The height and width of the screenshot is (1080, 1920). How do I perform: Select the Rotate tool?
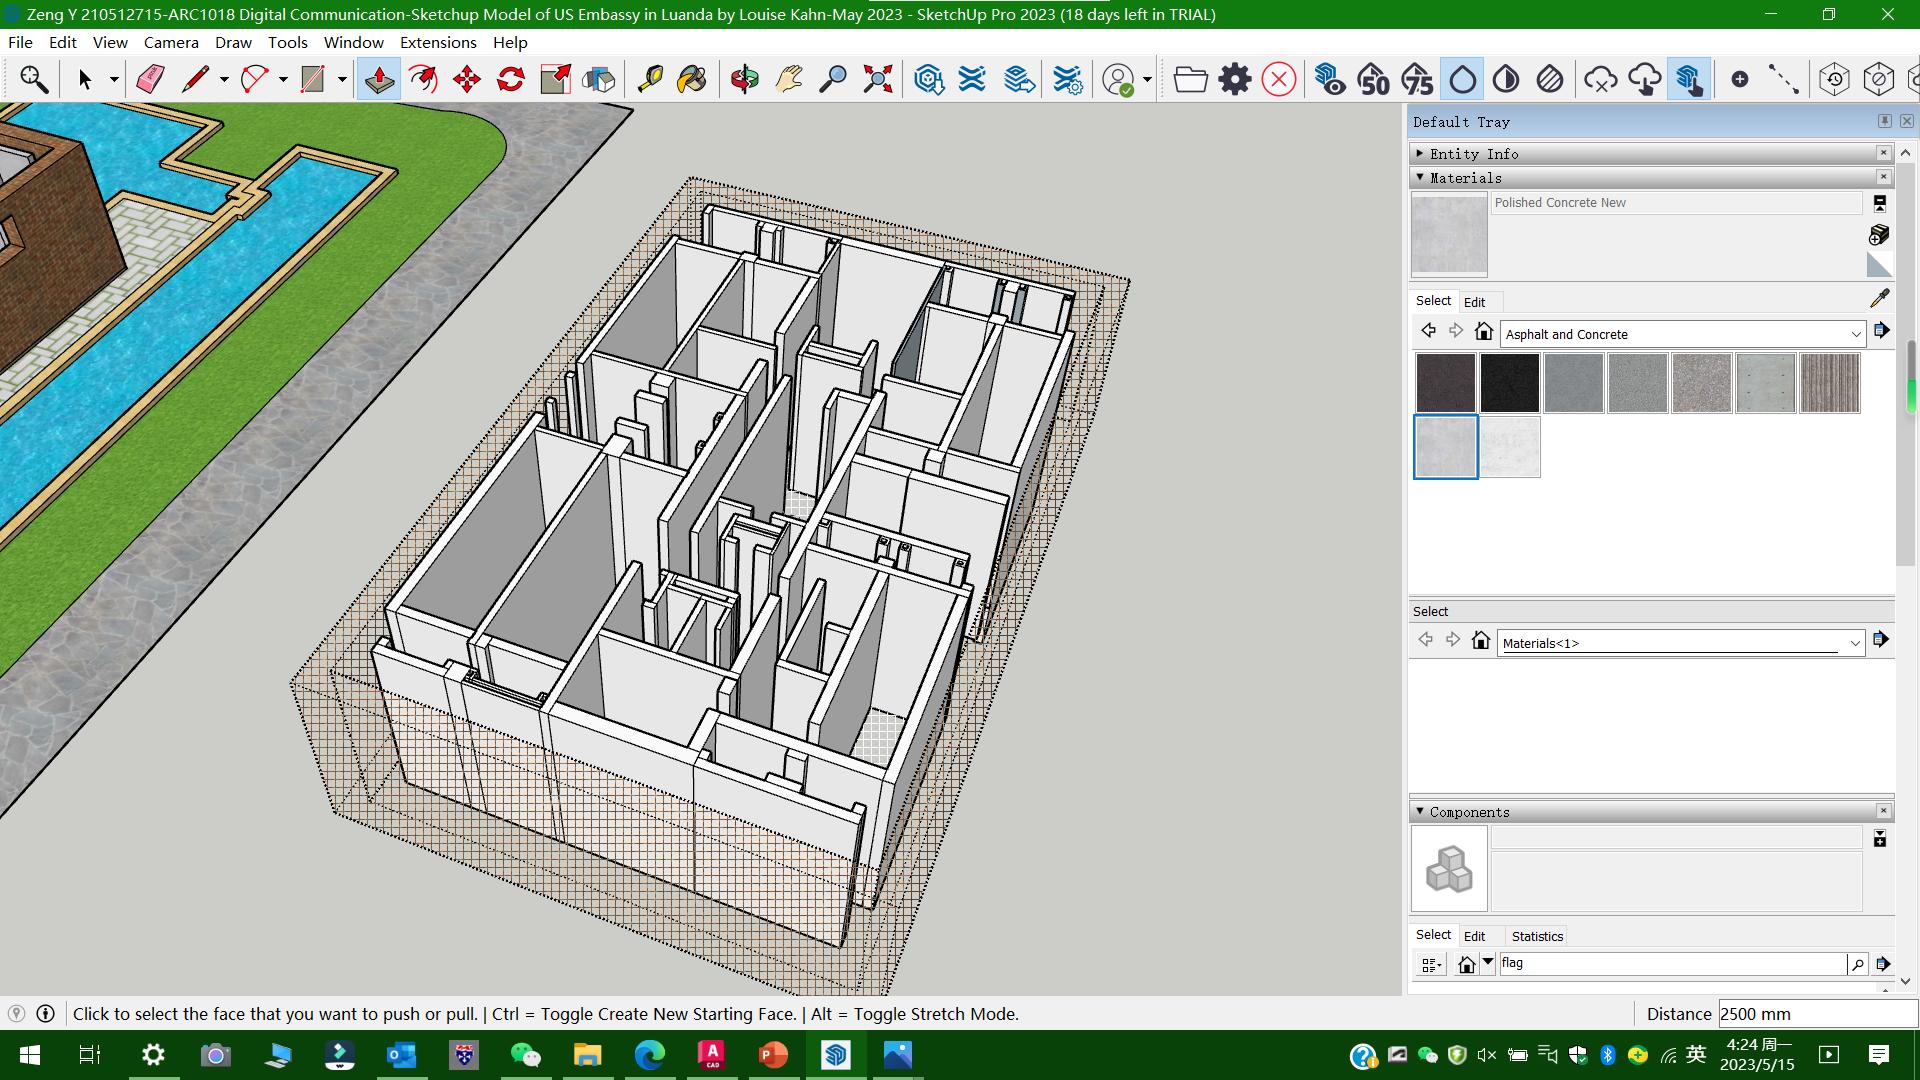click(511, 79)
